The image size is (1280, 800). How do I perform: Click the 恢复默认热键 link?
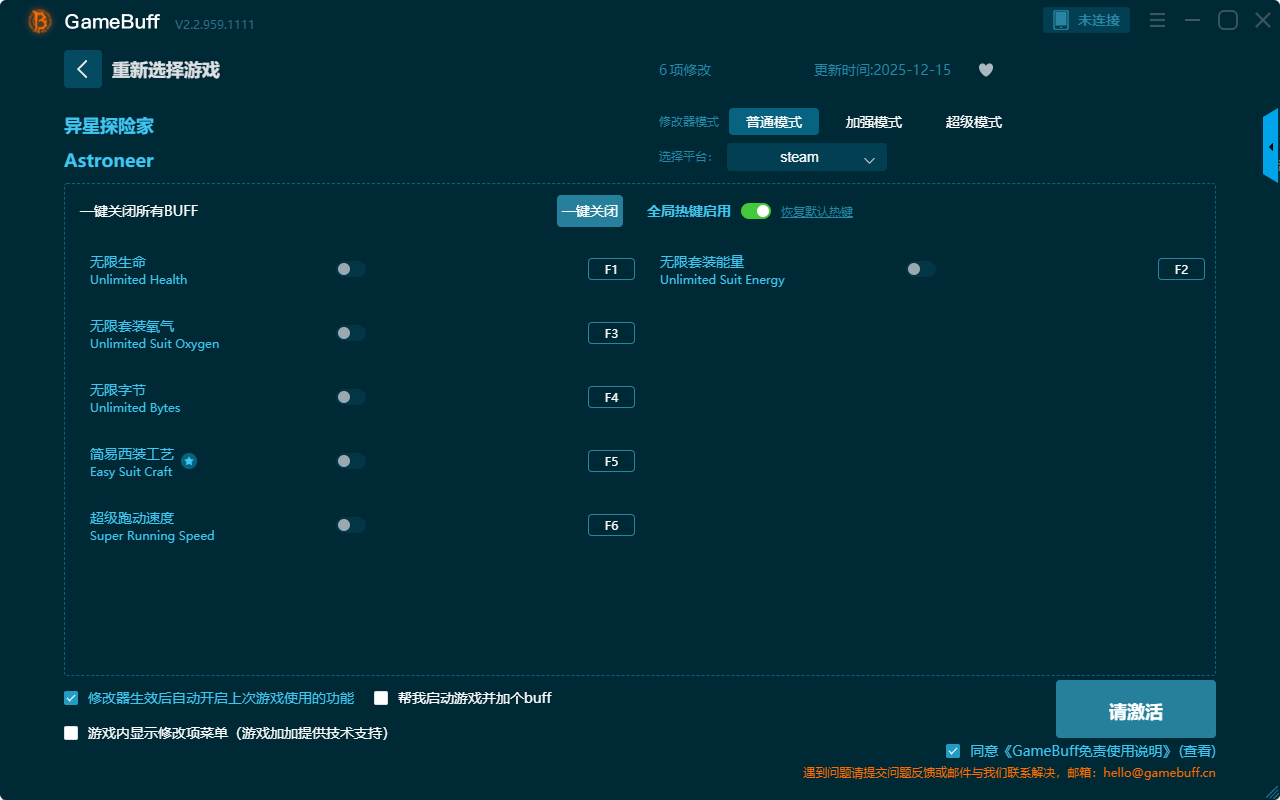point(816,212)
